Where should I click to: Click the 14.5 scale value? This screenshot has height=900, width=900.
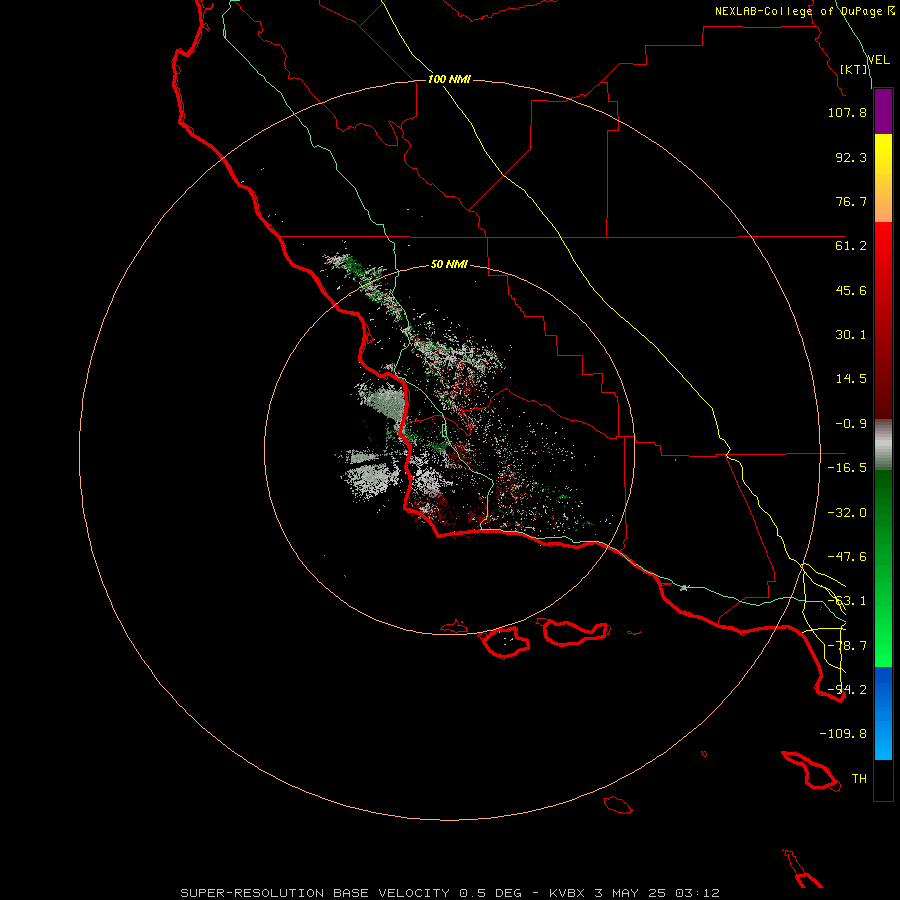click(x=851, y=379)
